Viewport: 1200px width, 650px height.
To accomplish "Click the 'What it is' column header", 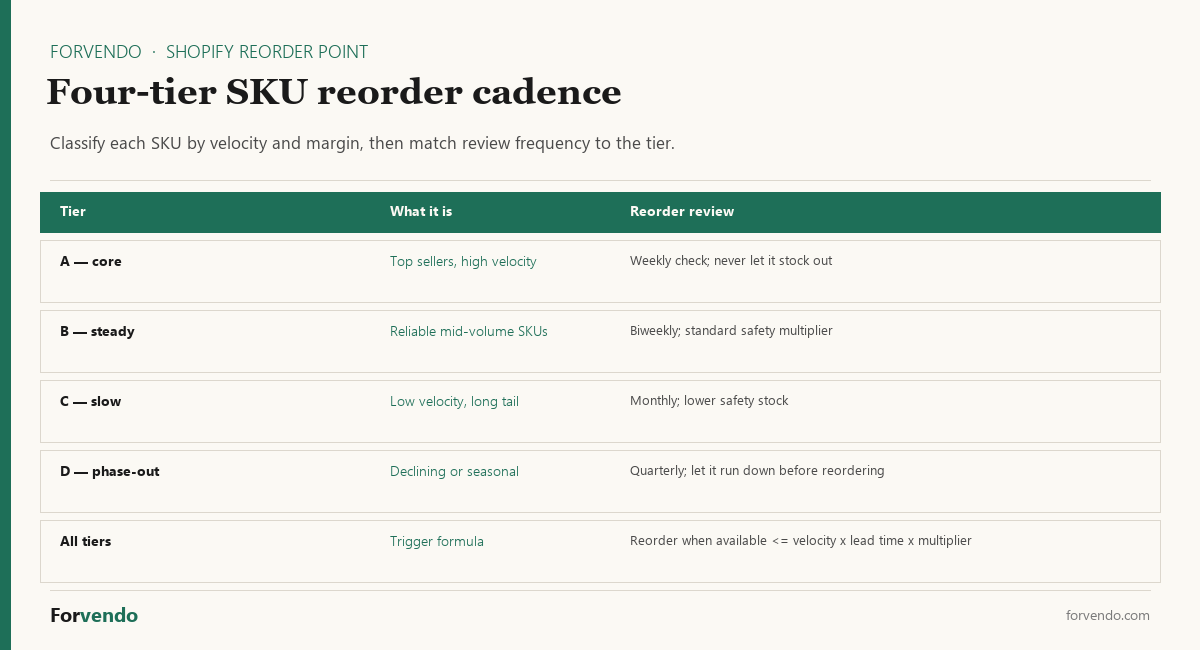I will coord(421,212).
